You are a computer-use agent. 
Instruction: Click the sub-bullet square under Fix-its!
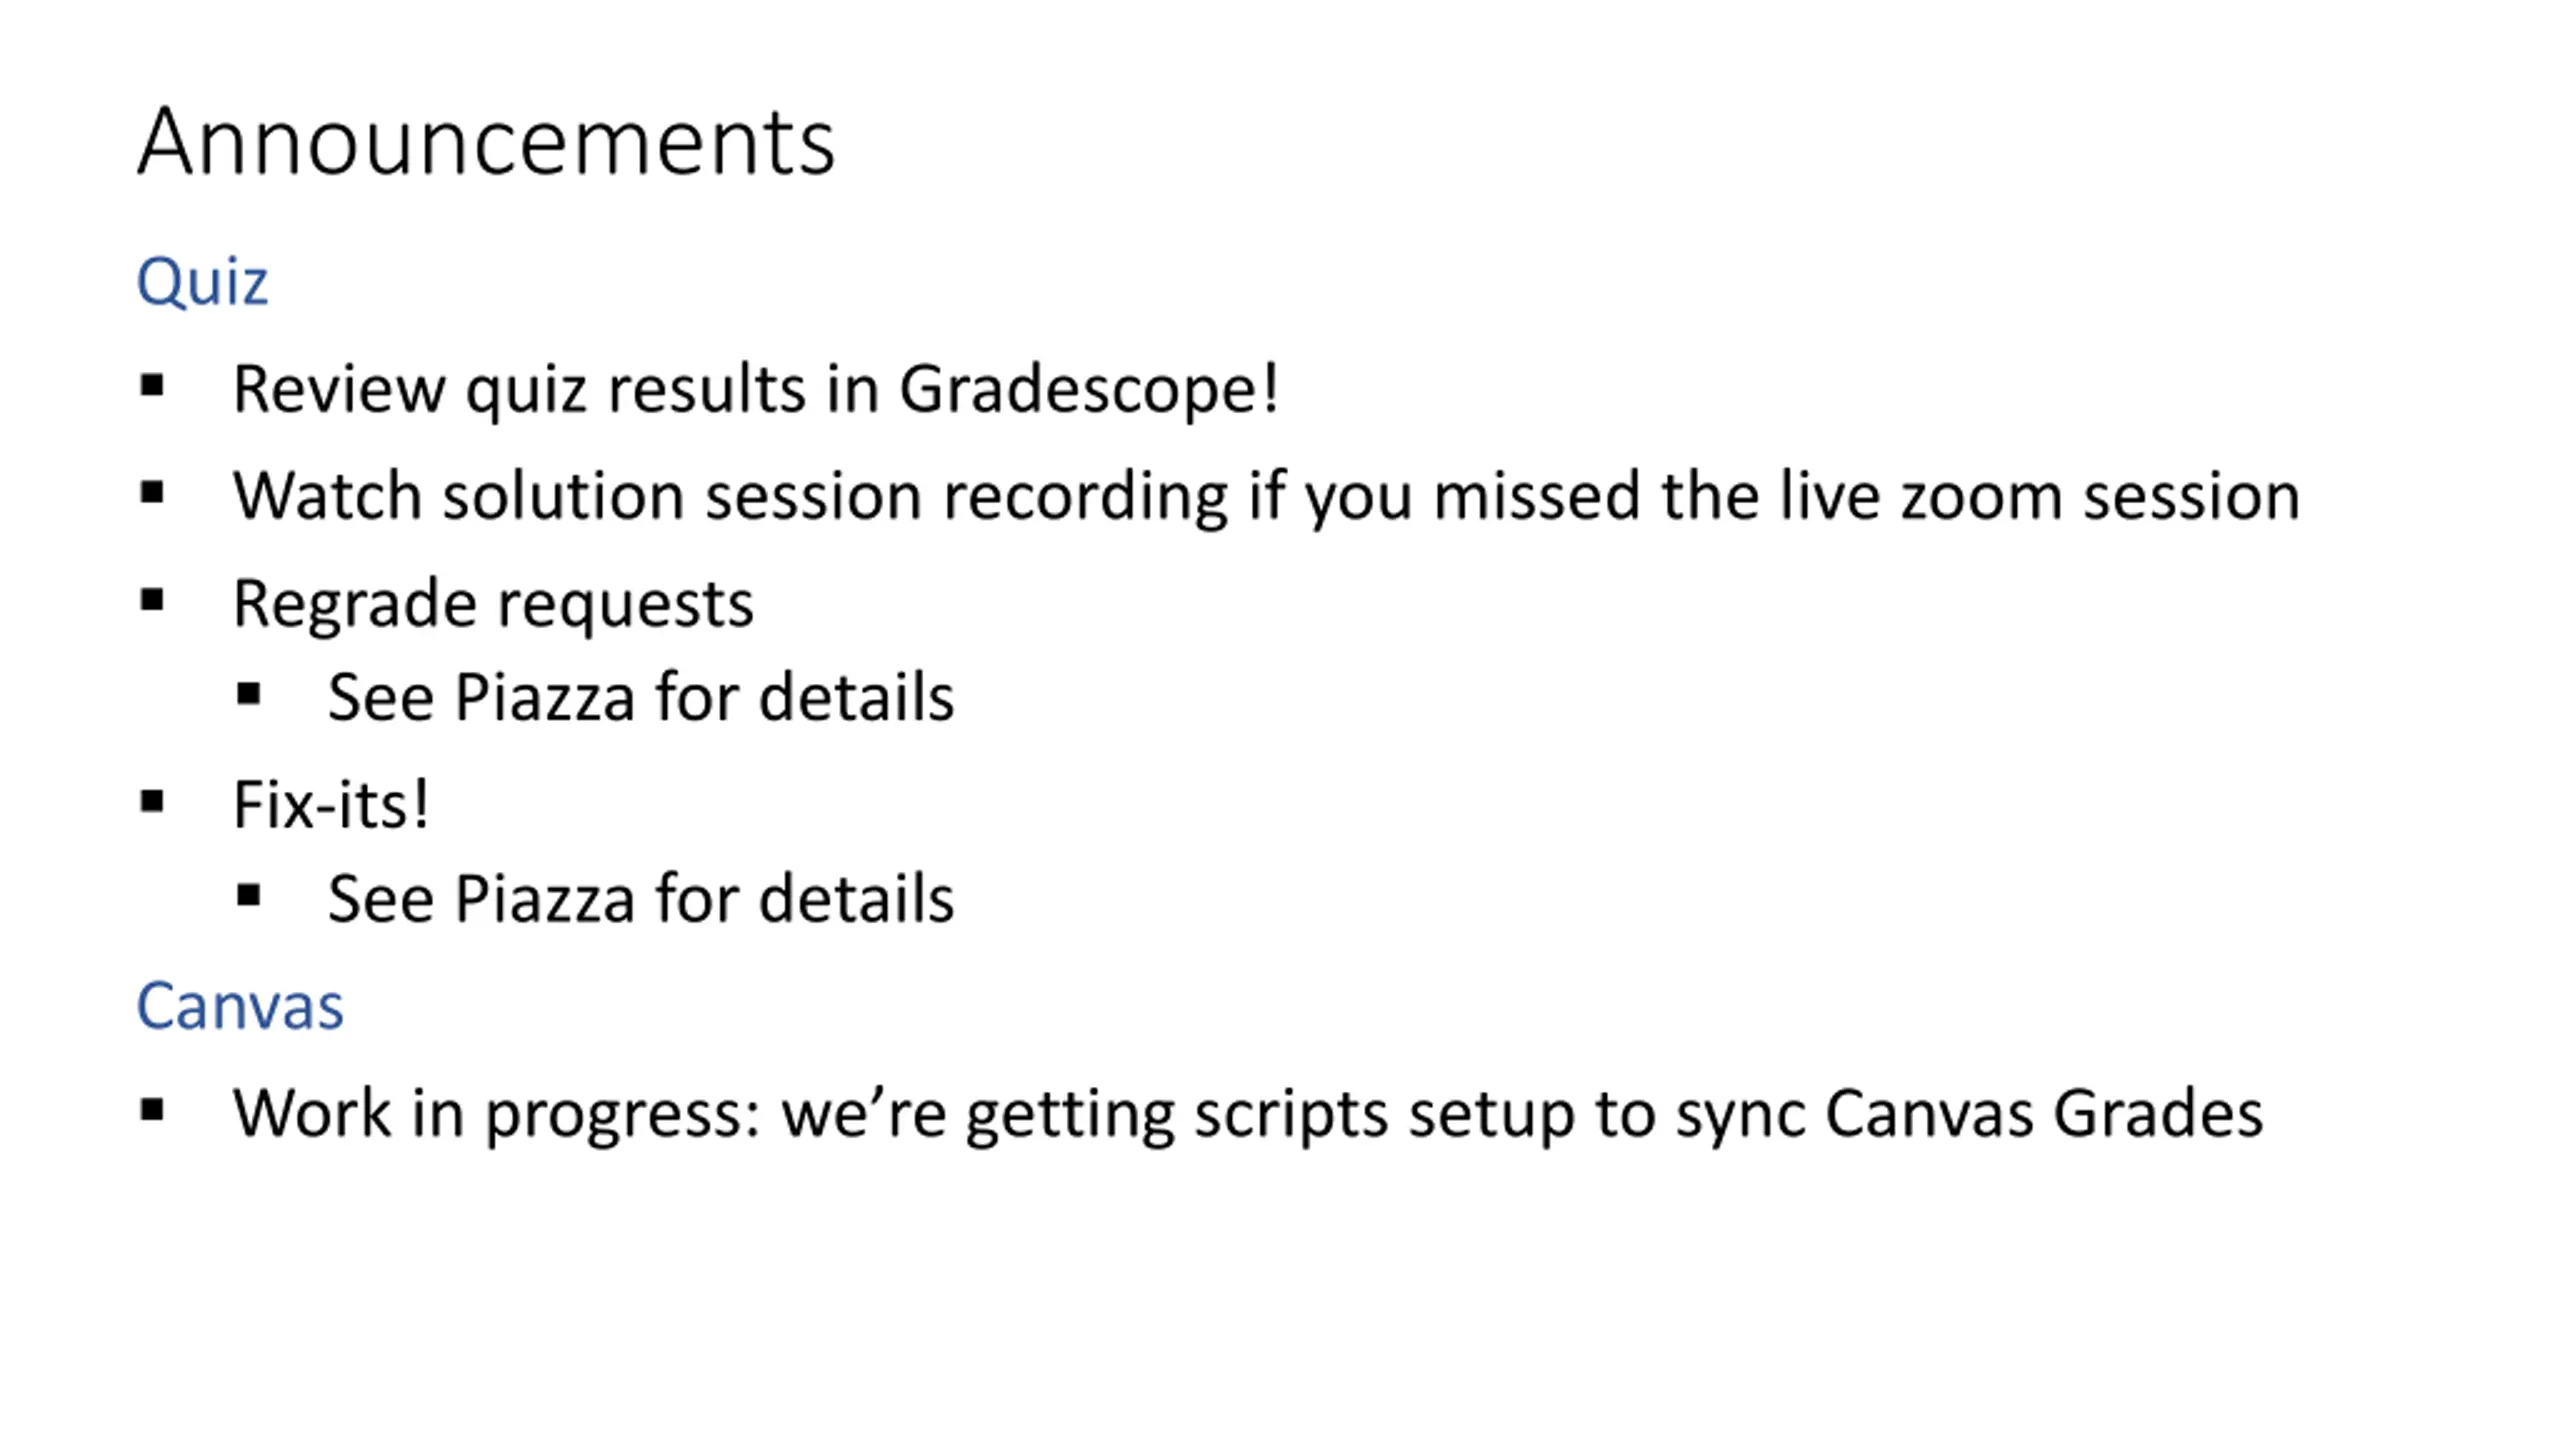pyautogui.click(x=249, y=895)
